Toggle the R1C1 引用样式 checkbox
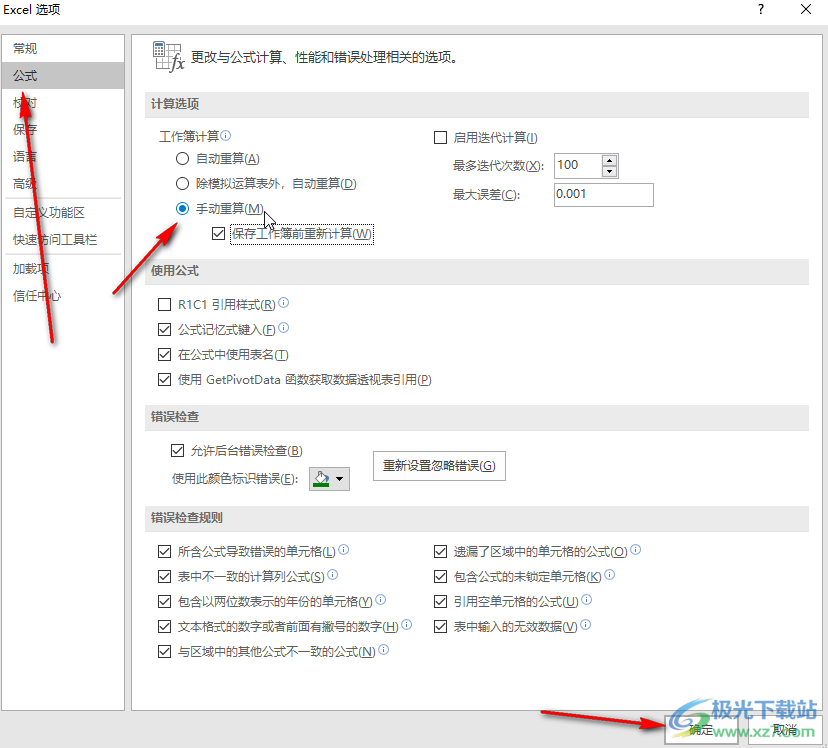Screen dimensions: 828x748 coord(165,304)
